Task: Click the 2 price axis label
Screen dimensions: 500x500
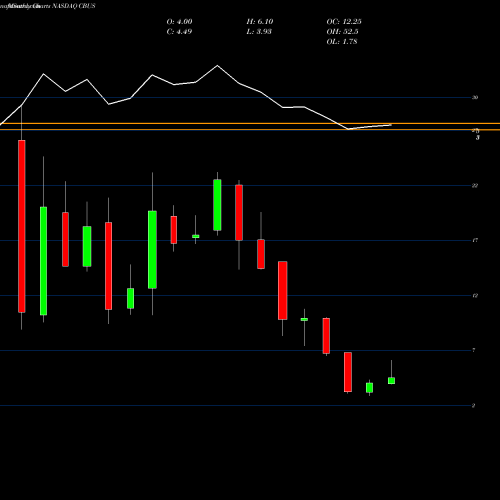Action: tap(474, 406)
